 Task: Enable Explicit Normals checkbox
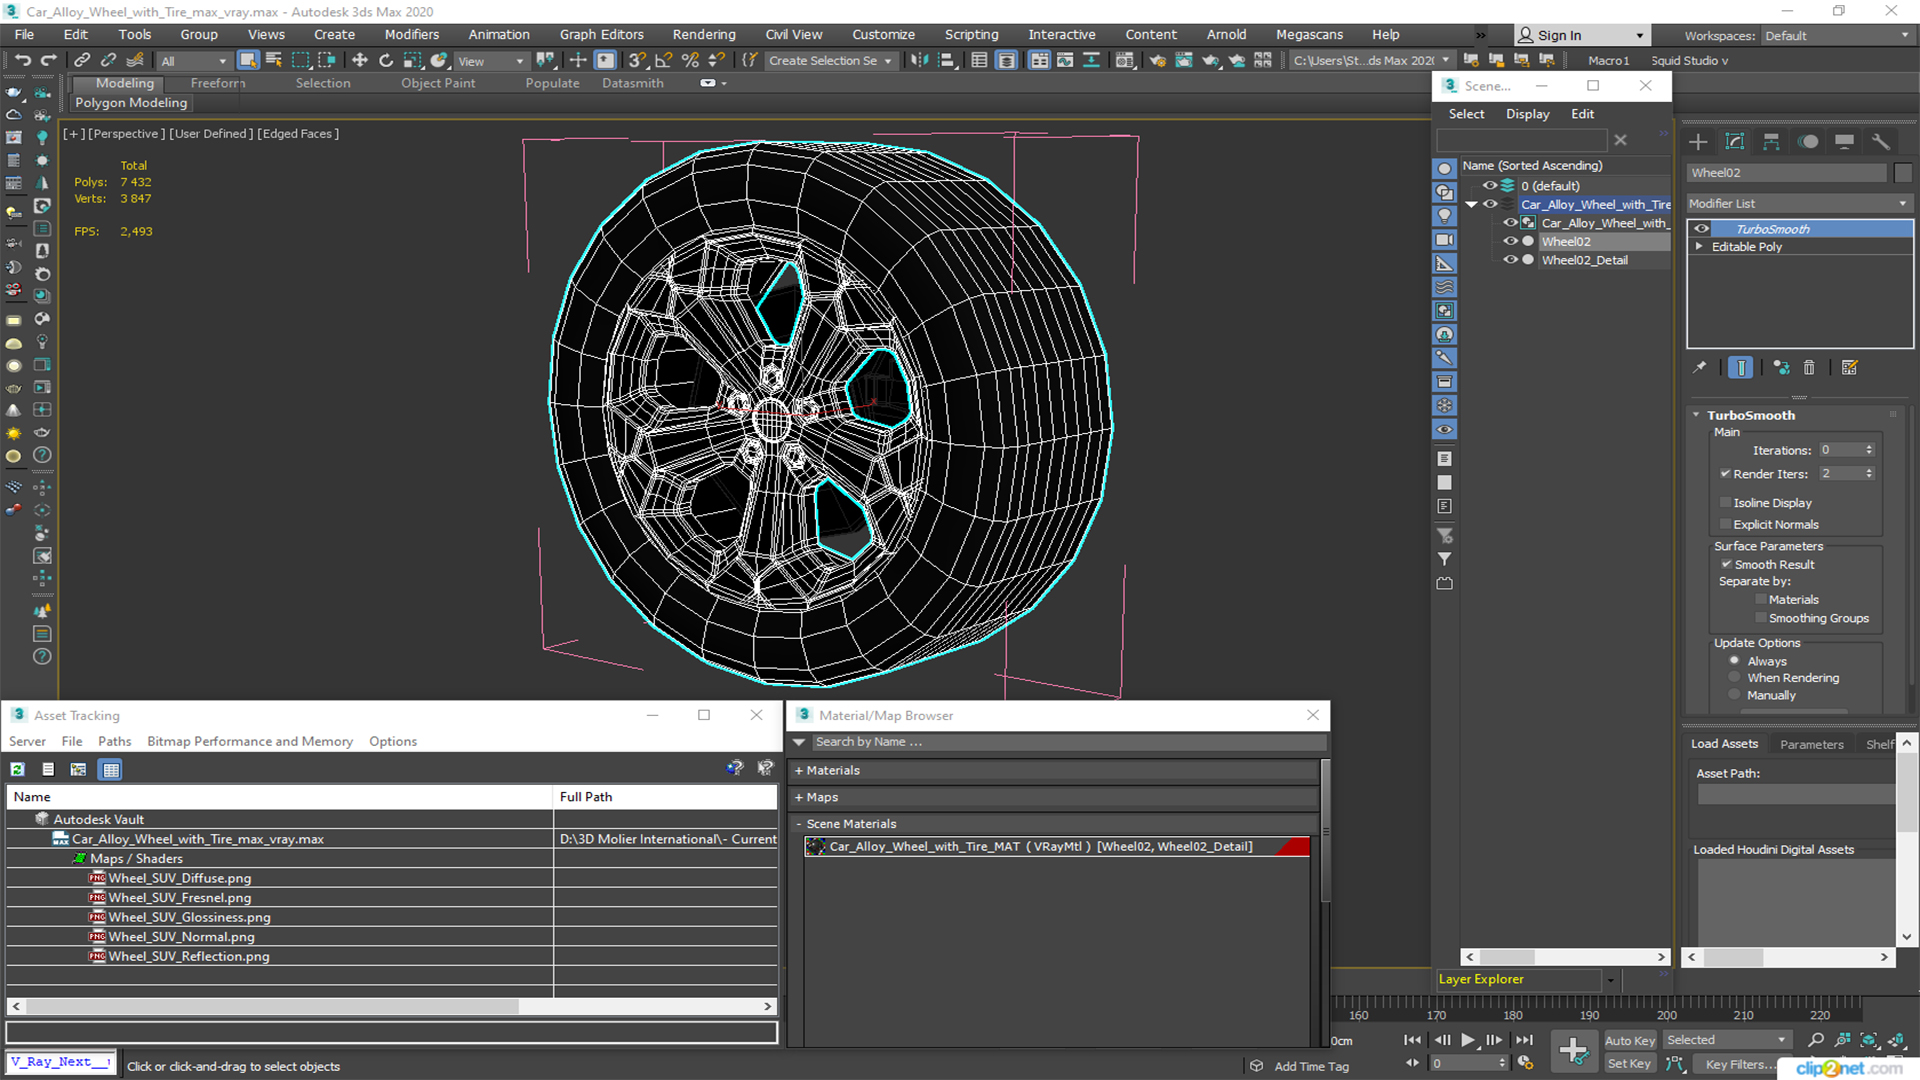tap(1725, 524)
